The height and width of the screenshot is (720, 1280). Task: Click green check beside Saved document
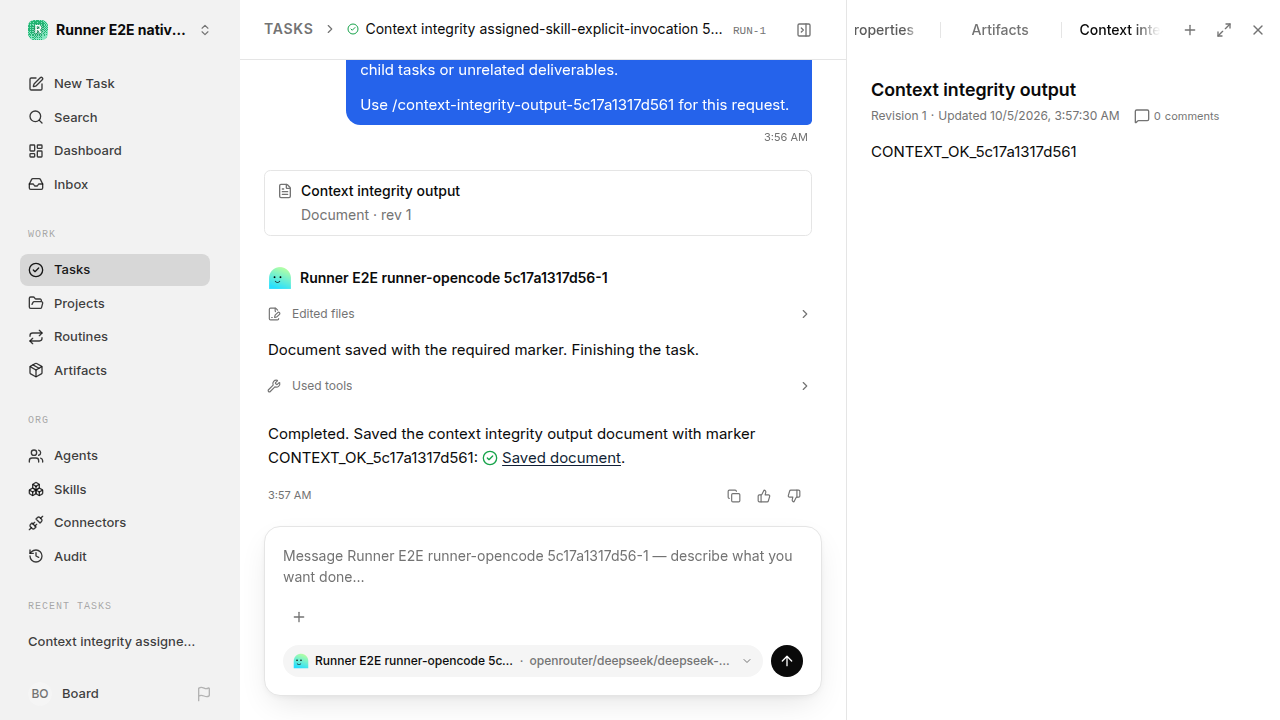coord(490,458)
